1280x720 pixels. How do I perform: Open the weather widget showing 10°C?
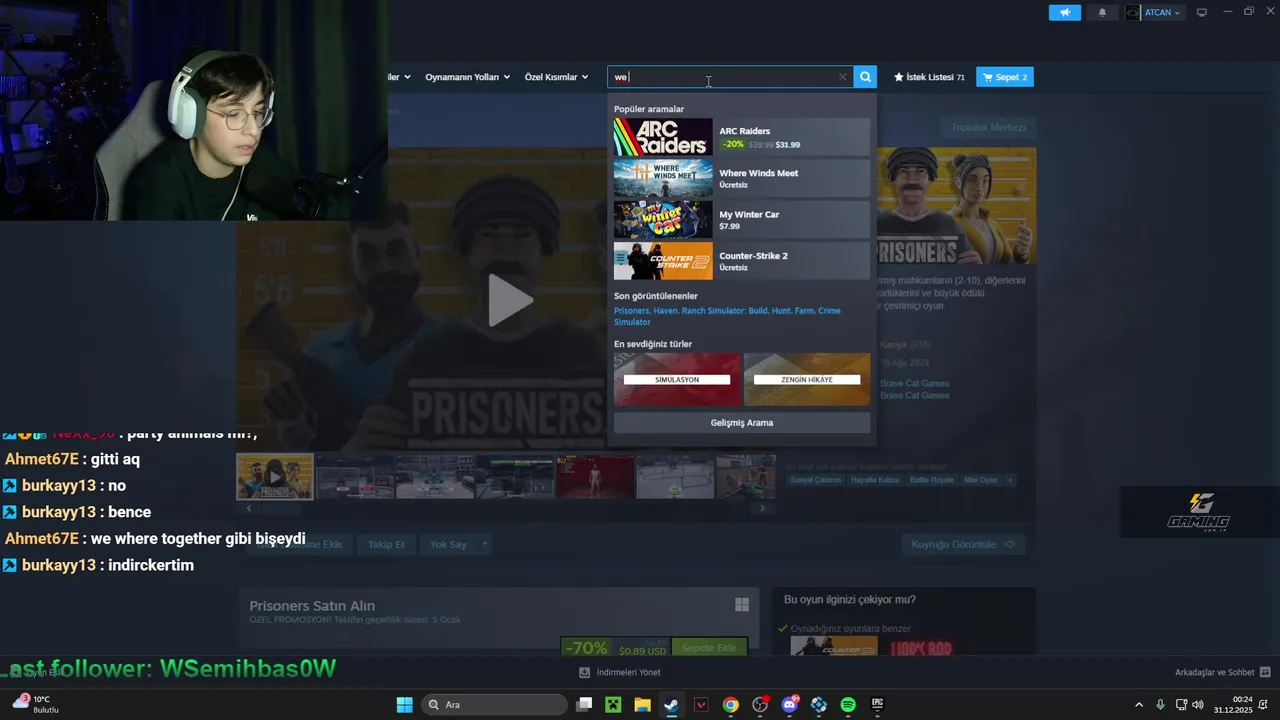point(36,704)
